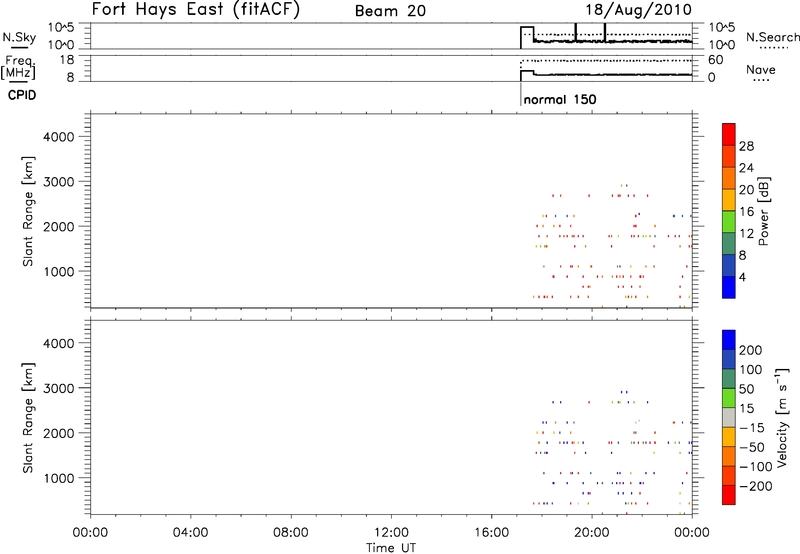
Task: Click the '18' frequency axis tick
Action: tap(67, 60)
